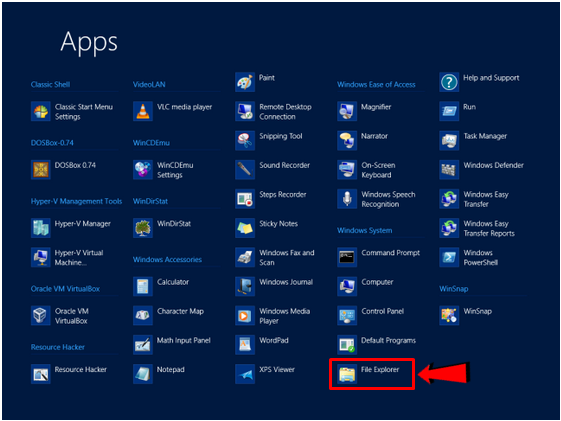
Task: Click the 'Snipping Tool' label text
Action: tap(281, 136)
